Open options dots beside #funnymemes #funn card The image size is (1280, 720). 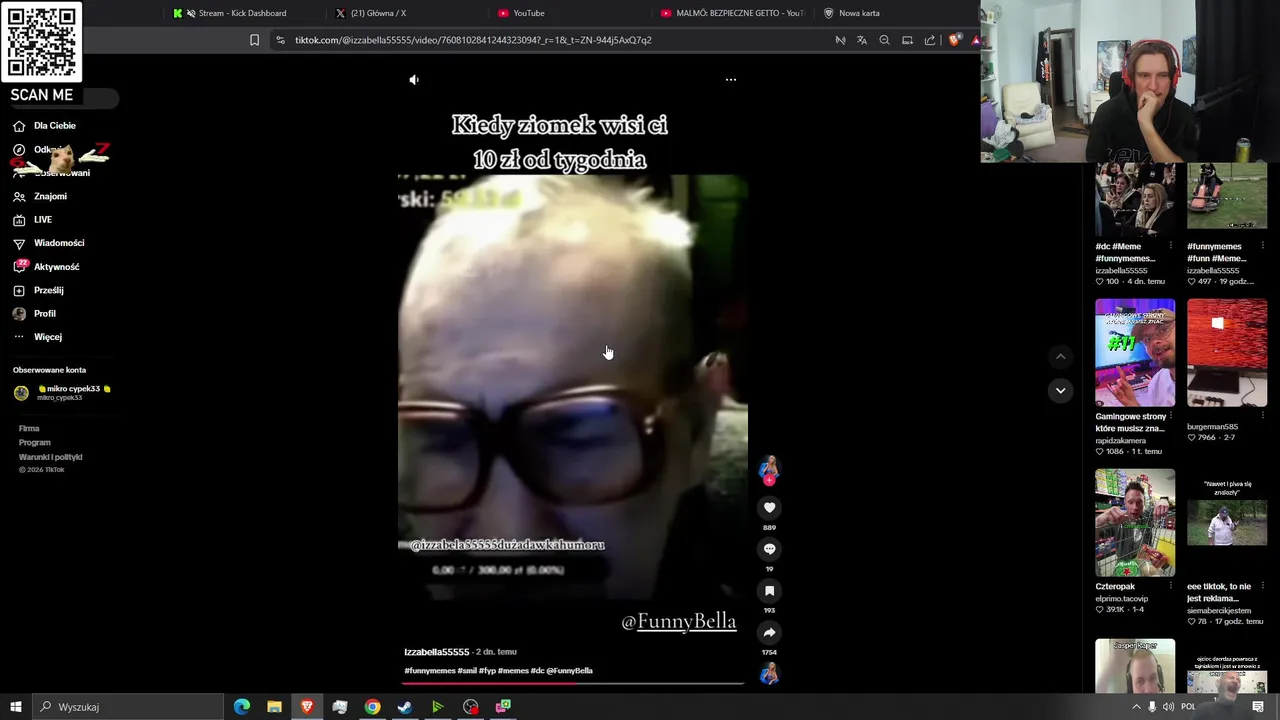[x=1262, y=246]
